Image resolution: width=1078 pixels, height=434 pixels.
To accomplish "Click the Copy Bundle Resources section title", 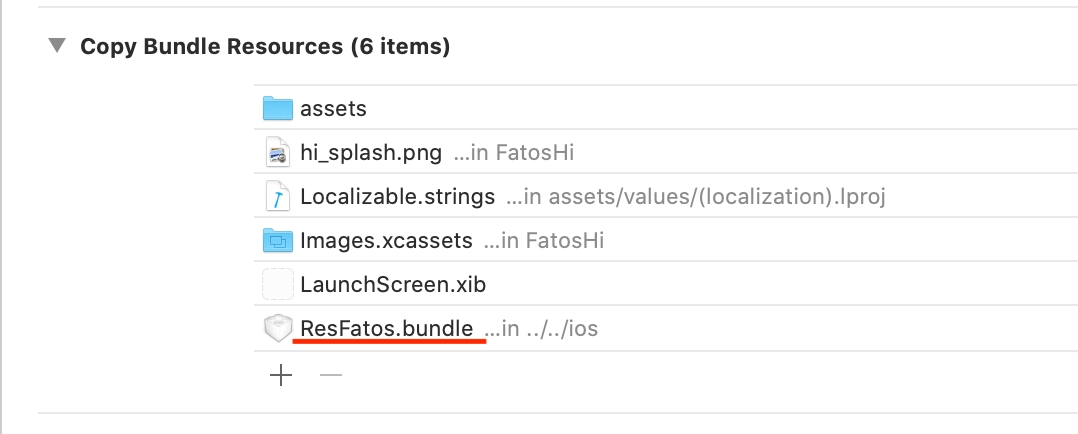I will coord(265,46).
